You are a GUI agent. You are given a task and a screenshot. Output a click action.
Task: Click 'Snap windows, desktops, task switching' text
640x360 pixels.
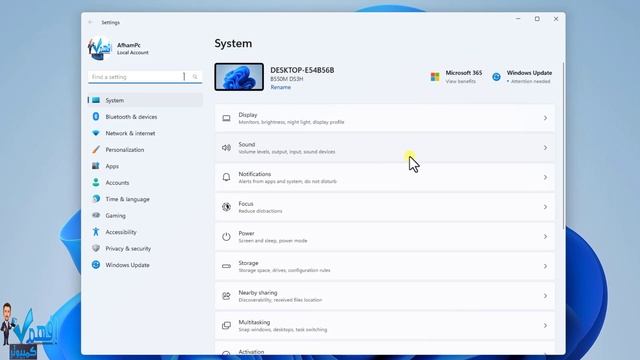pos(282,329)
